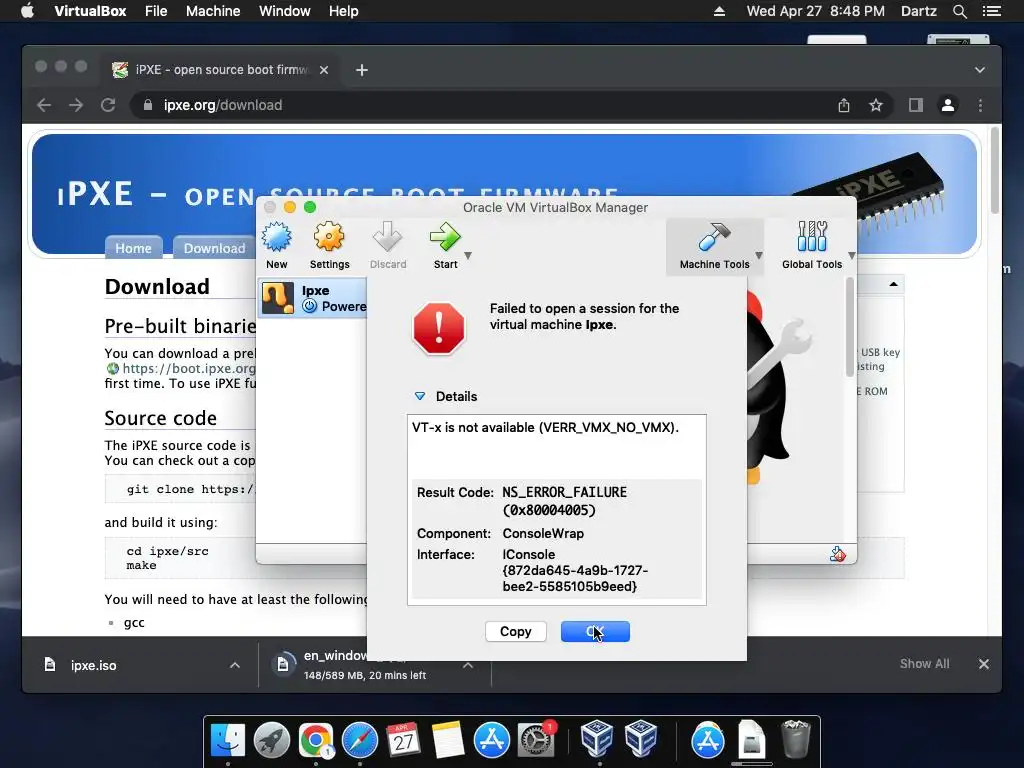Open Google Chrome from the Dock
Screen dimensions: 1024x768
coord(315,740)
